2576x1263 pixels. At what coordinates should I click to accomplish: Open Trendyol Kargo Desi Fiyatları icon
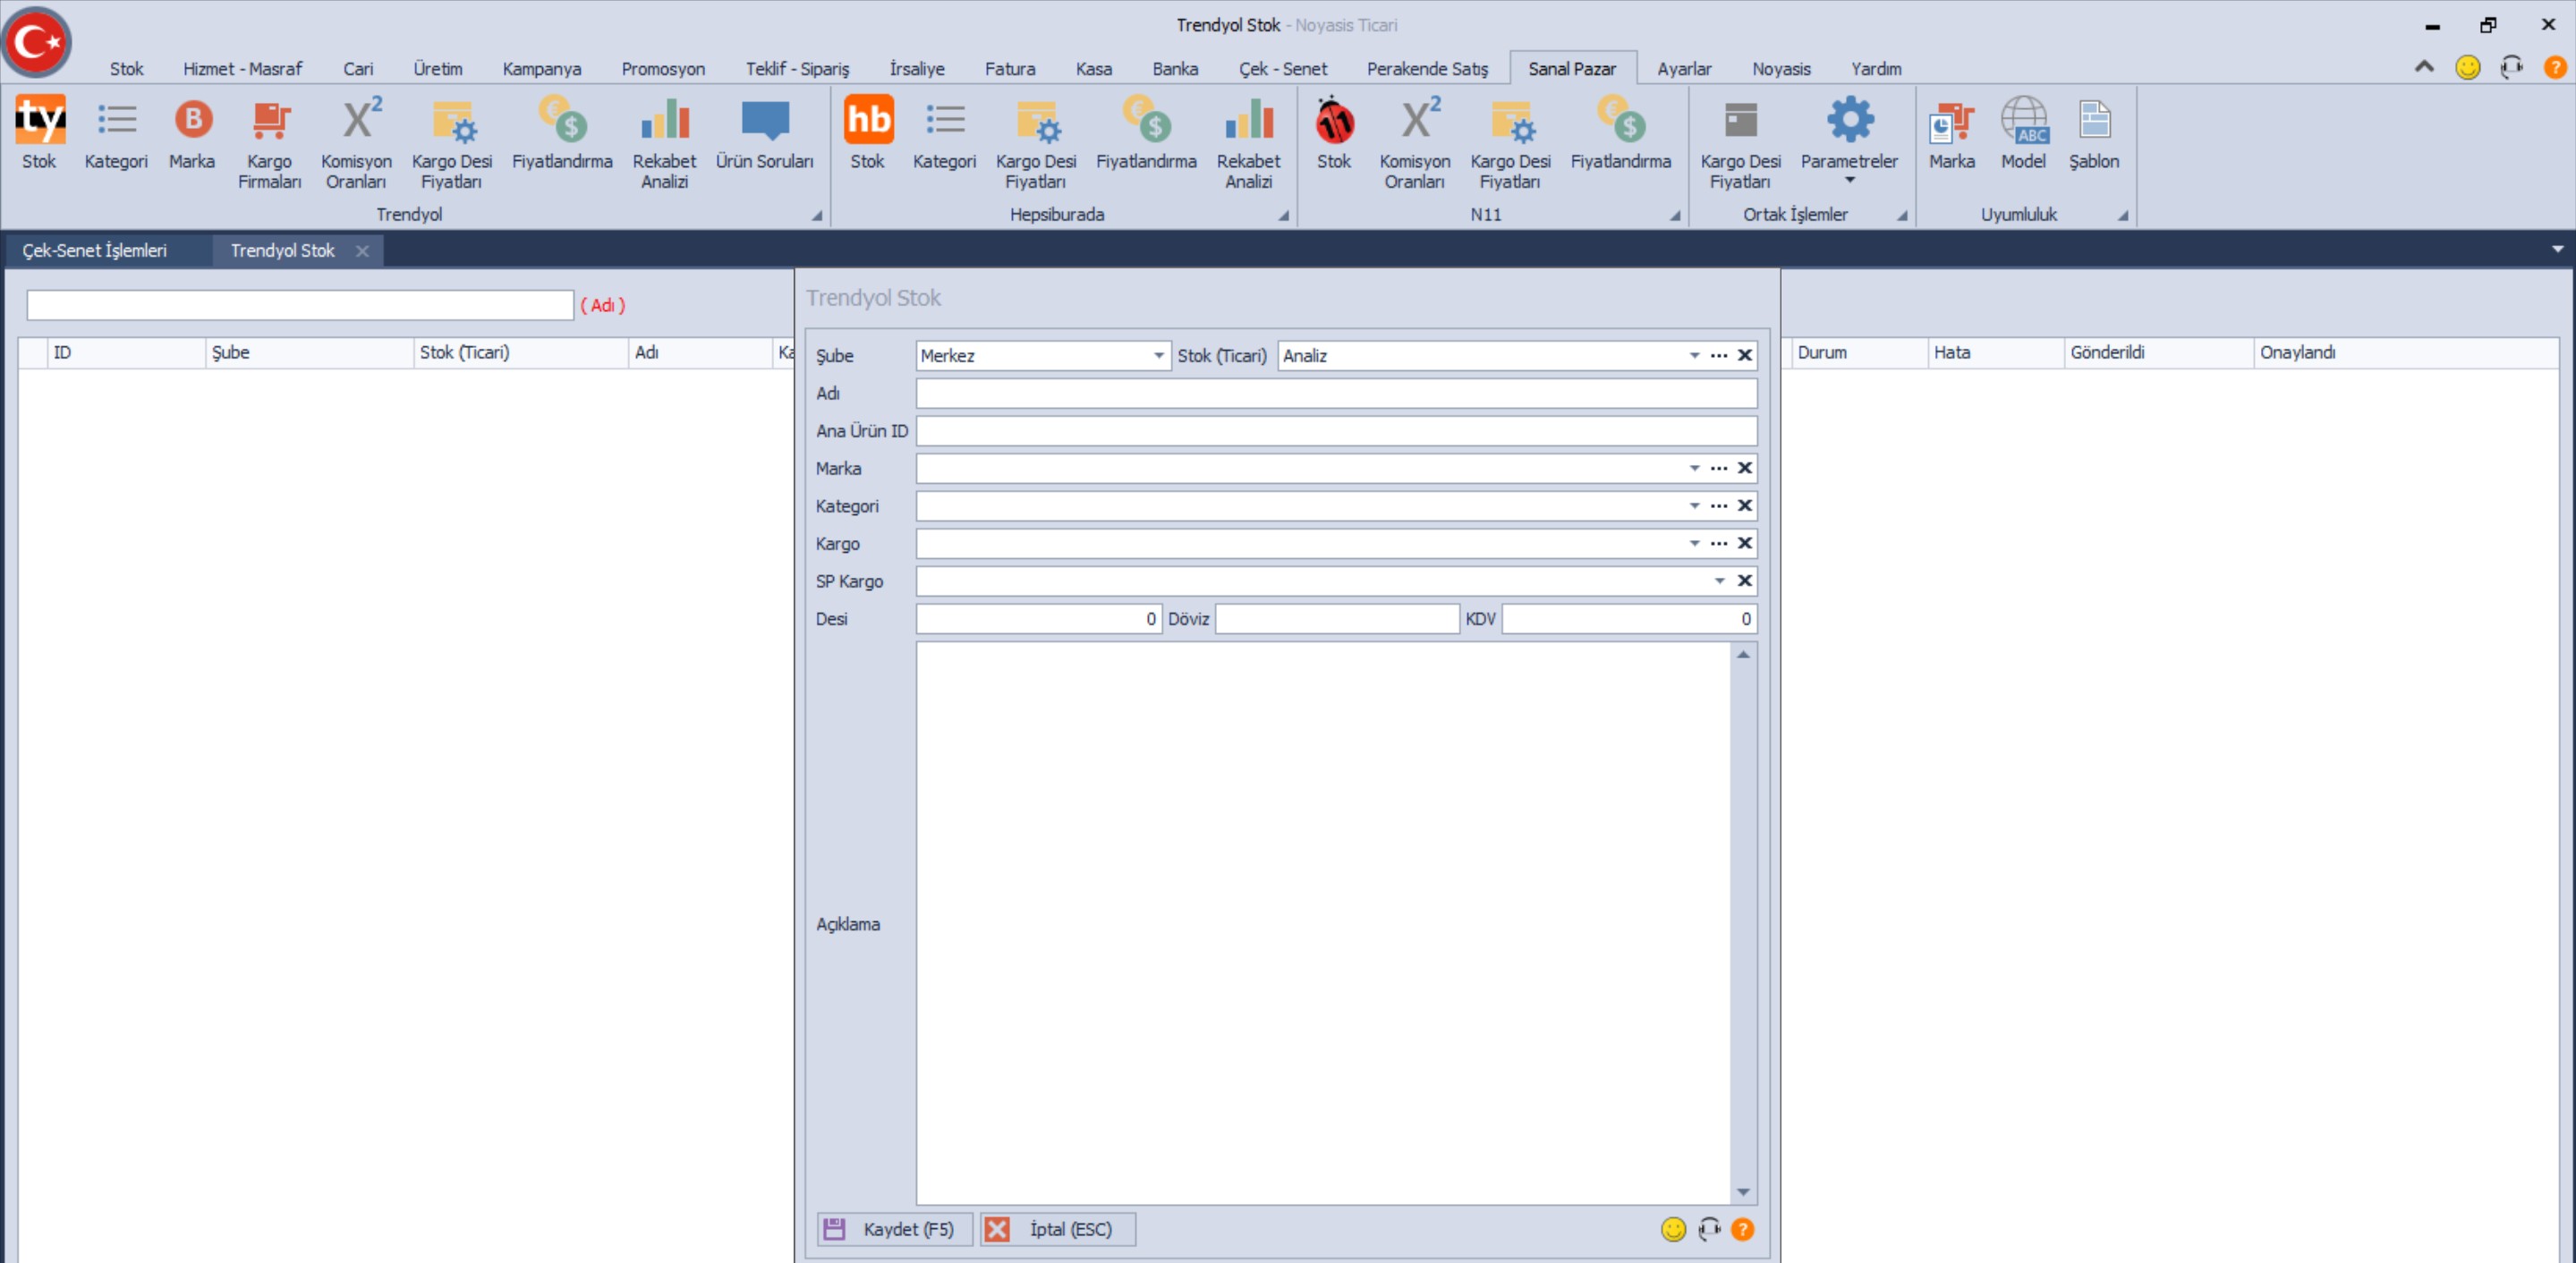coord(452,143)
